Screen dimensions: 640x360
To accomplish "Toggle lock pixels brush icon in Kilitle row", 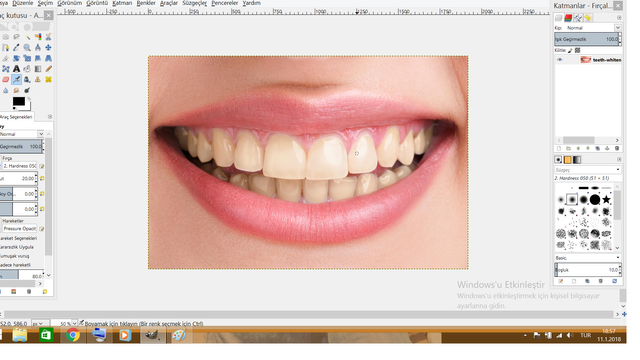I will click(570, 50).
